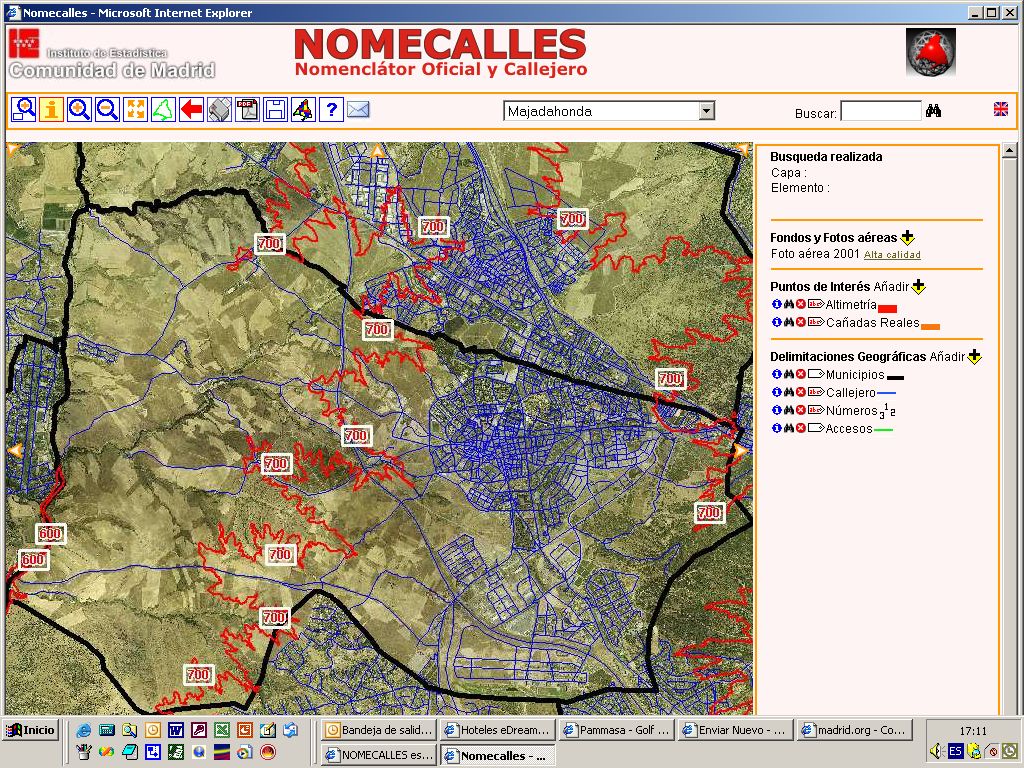1024x768 pixels.
Task: Go back with the red arrow icon
Action: pyautogui.click(x=192, y=109)
